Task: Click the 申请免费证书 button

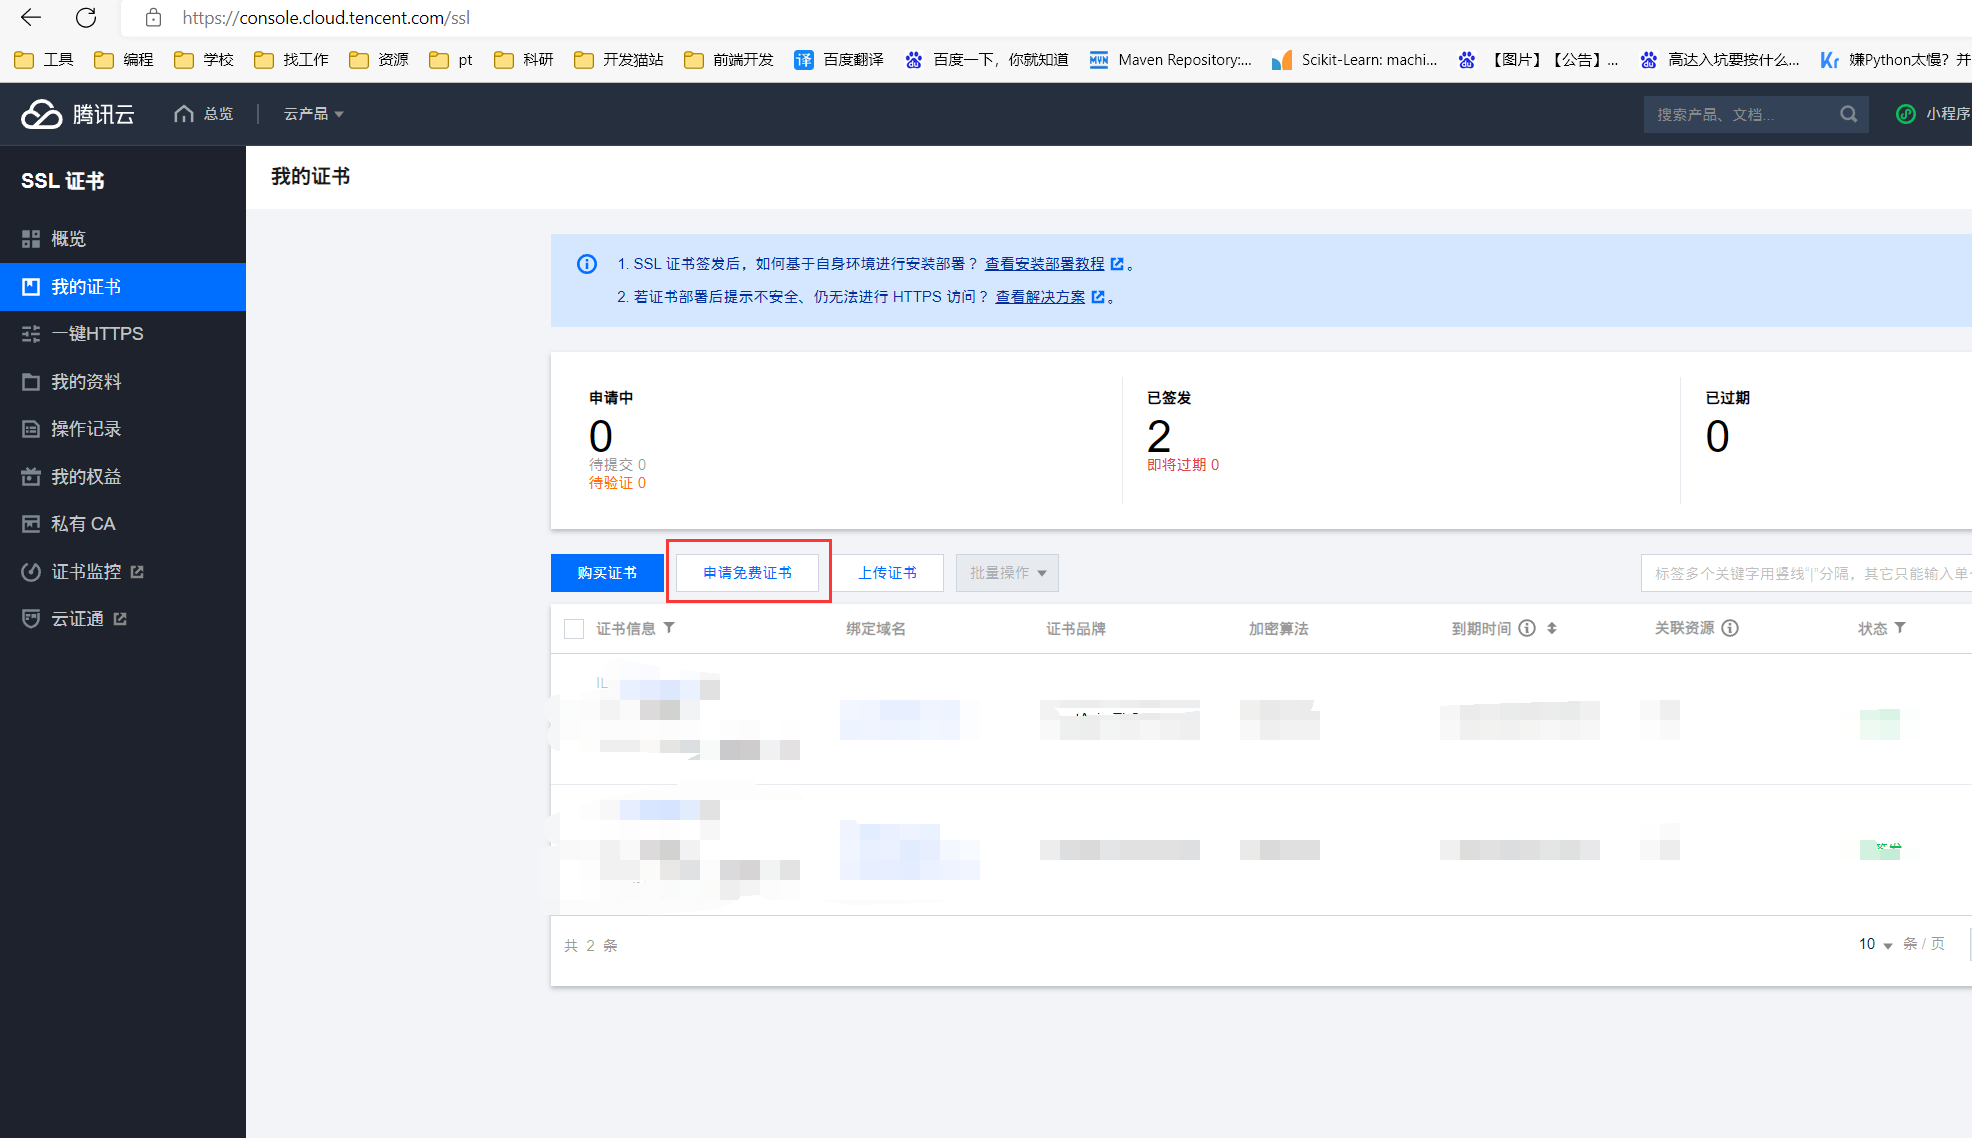Action: (x=748, y=573)
